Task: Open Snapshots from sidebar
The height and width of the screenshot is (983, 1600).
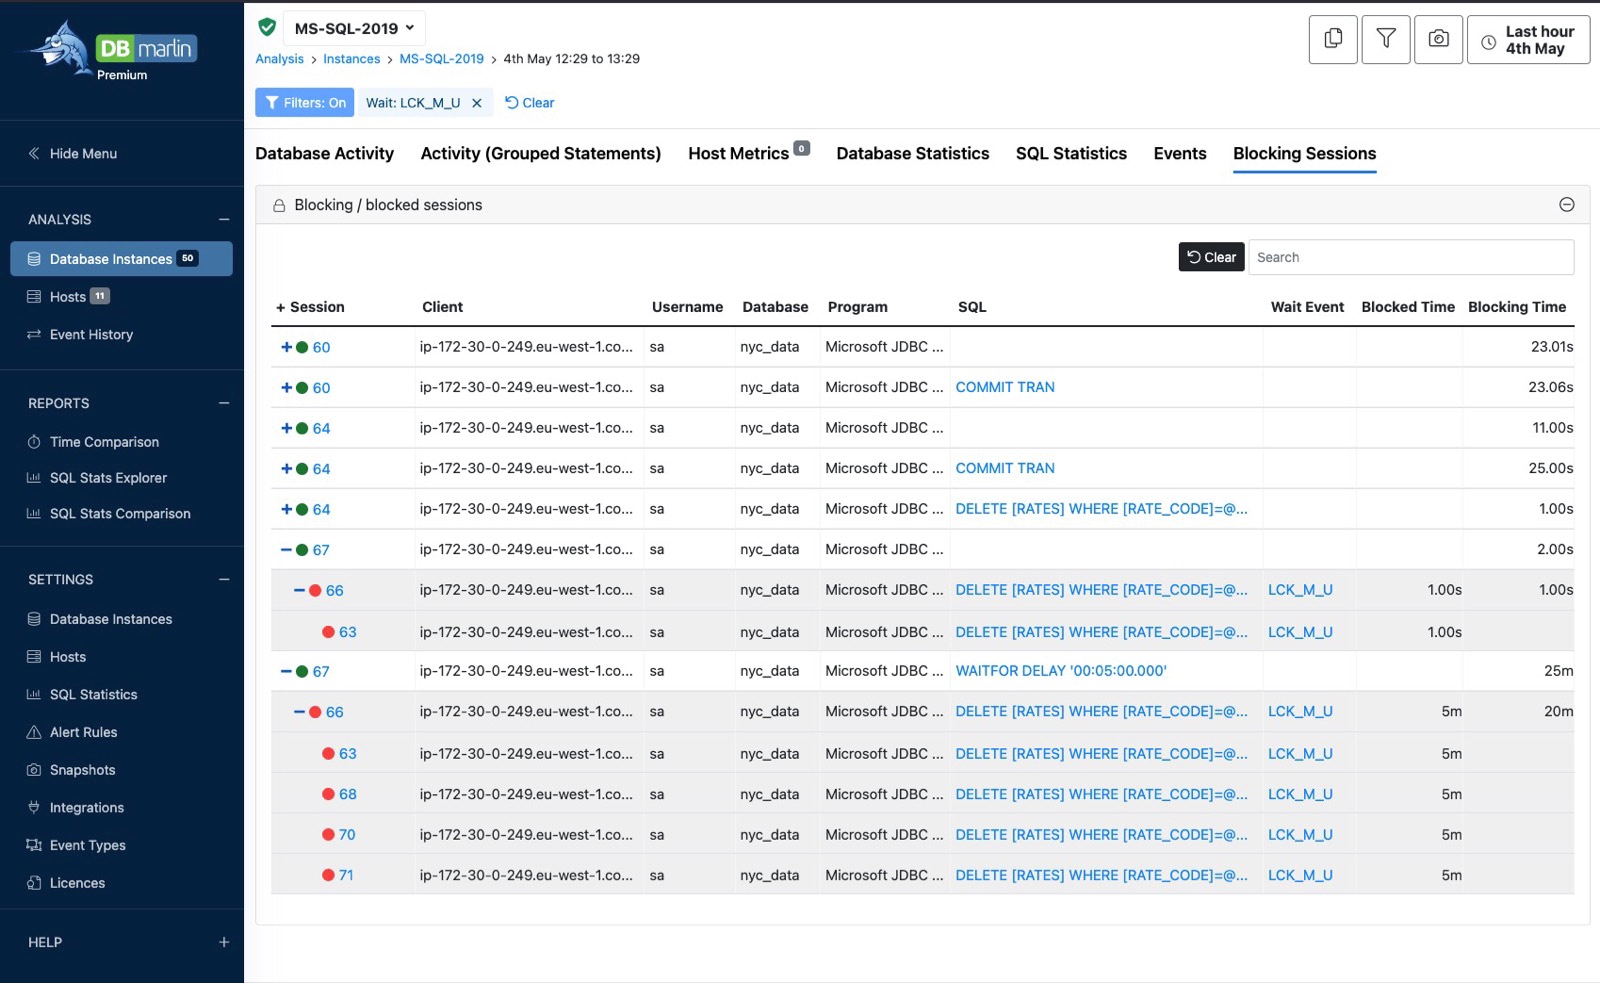Action: pos(82,770)
